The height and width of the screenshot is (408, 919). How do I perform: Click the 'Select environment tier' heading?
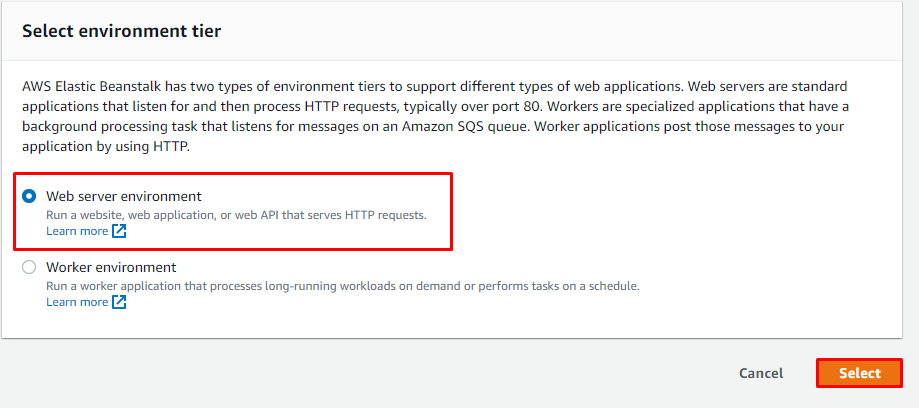point(121,31)
